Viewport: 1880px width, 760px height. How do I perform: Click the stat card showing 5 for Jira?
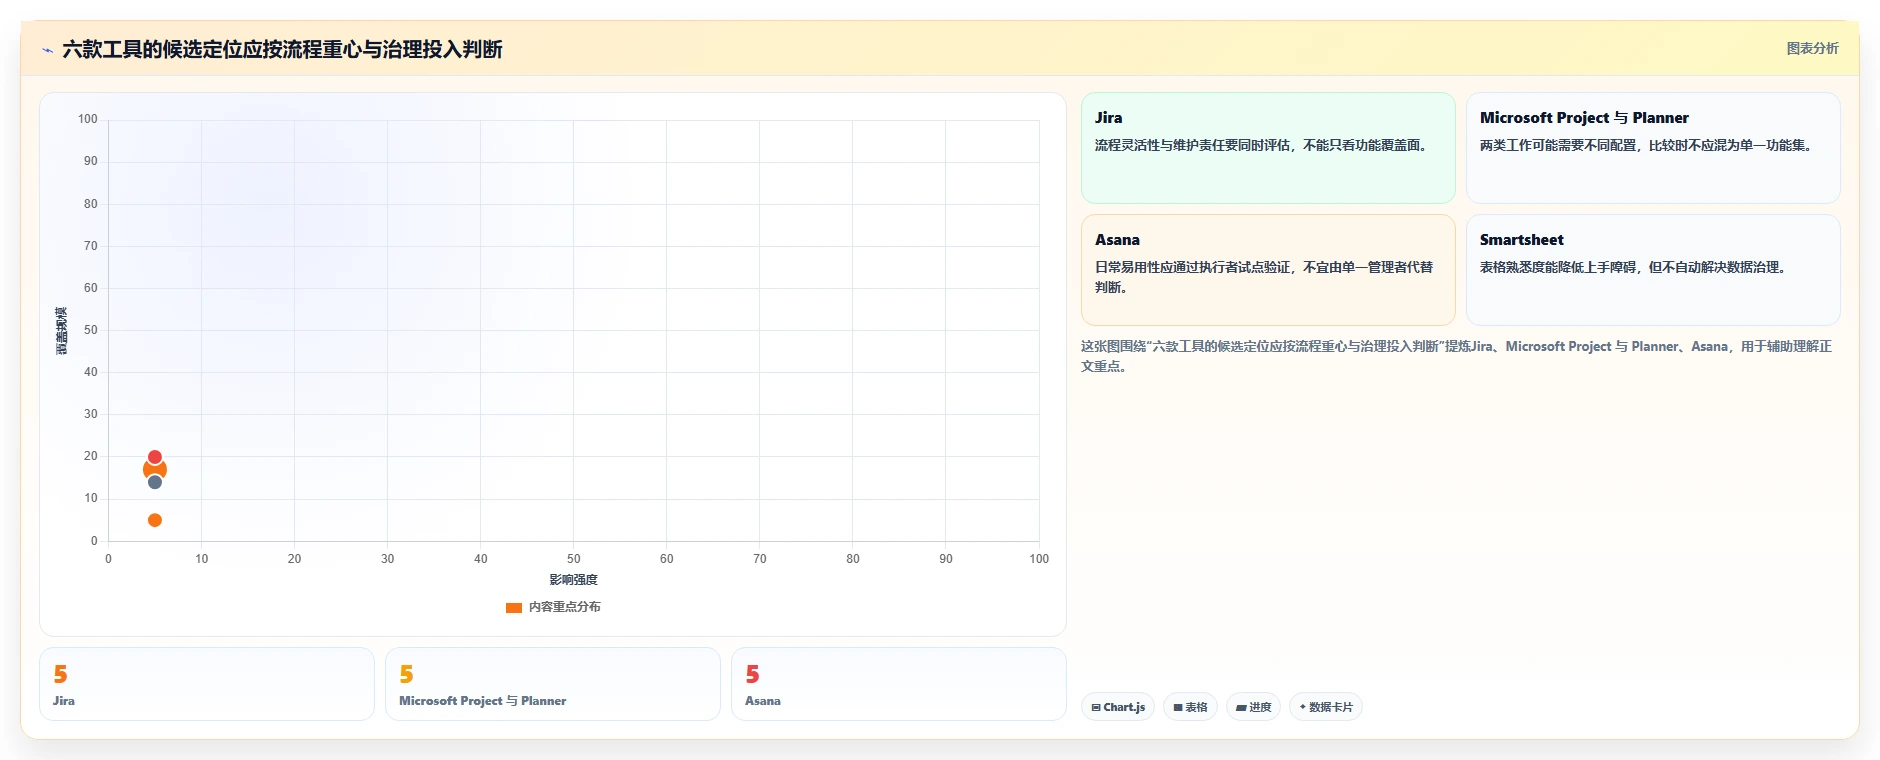pyautogui.click(x=207, y=684)
